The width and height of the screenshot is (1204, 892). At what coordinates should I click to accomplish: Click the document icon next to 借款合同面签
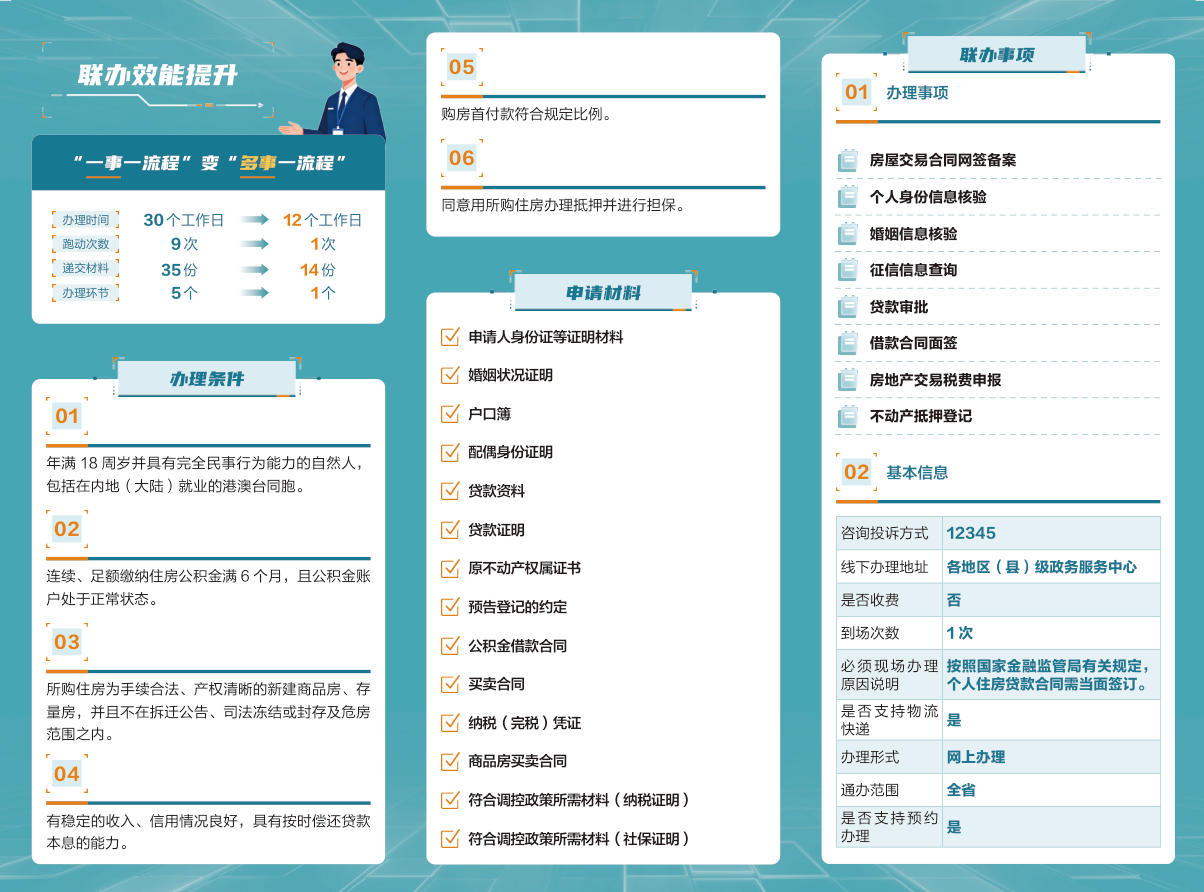tap(847, 343)
